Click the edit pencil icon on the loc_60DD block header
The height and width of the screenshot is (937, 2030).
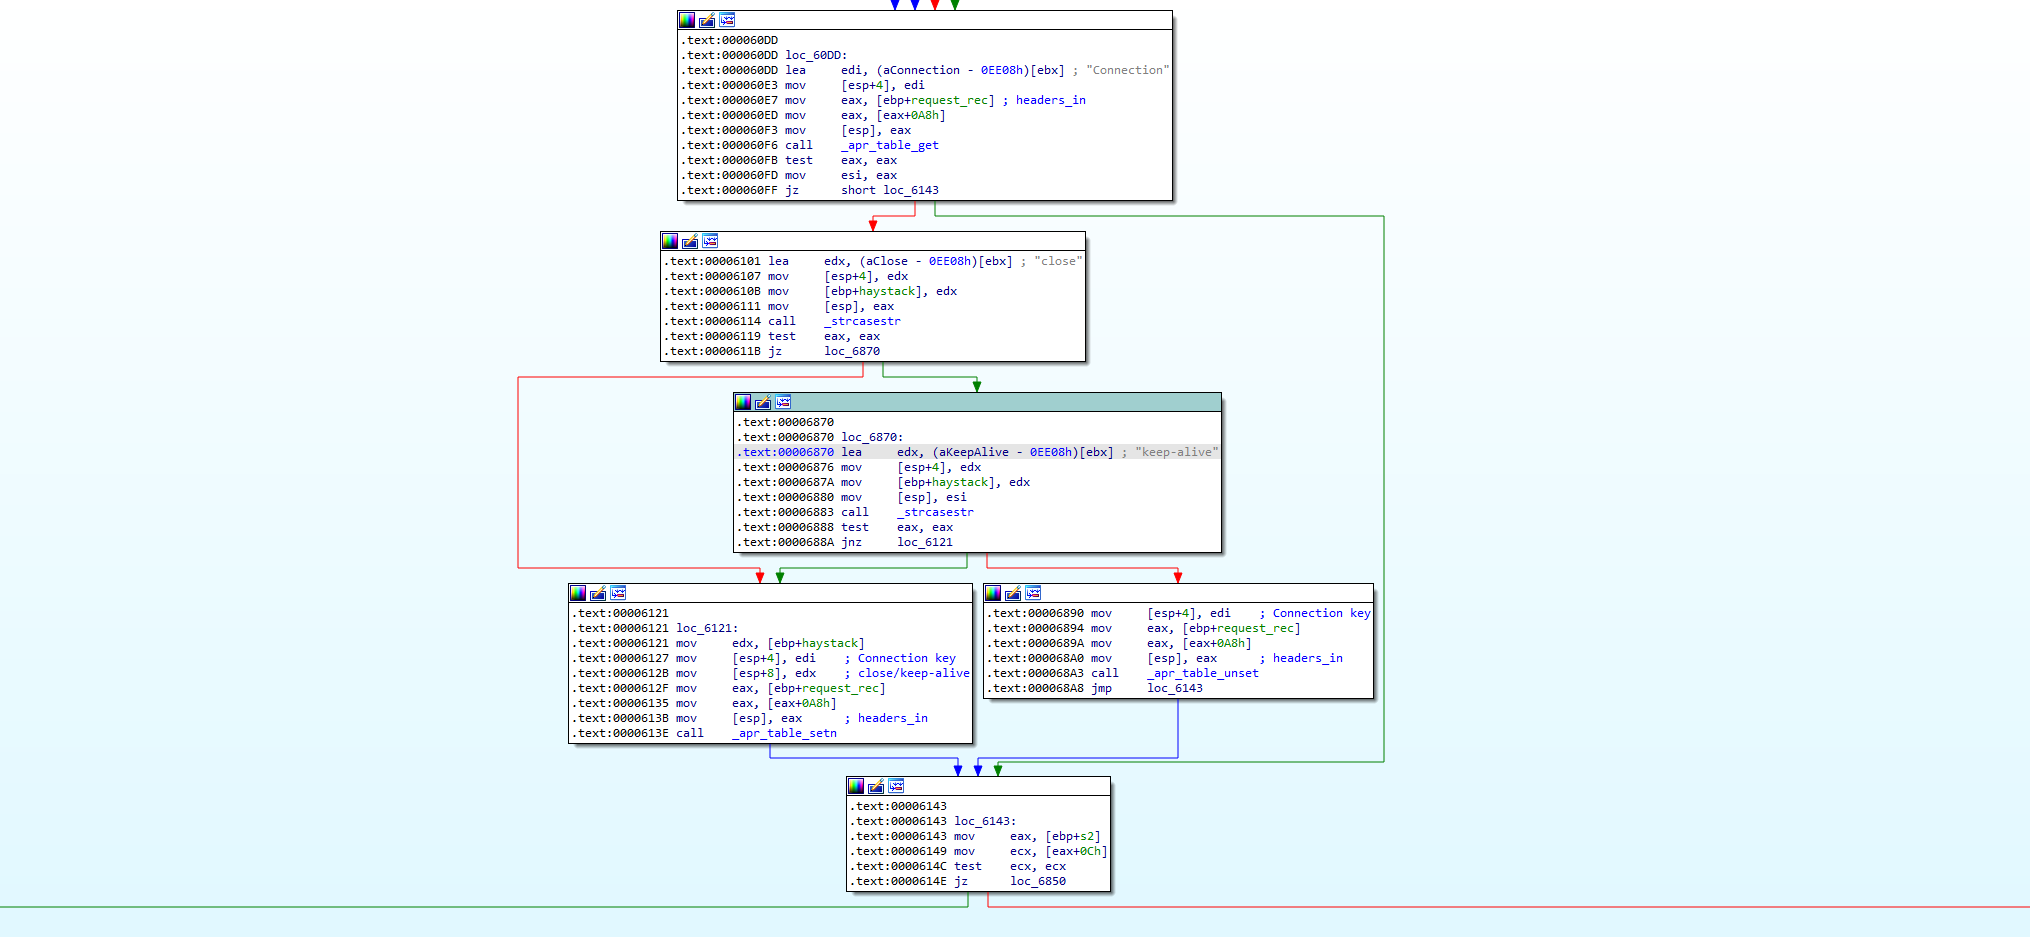point(707,19)
